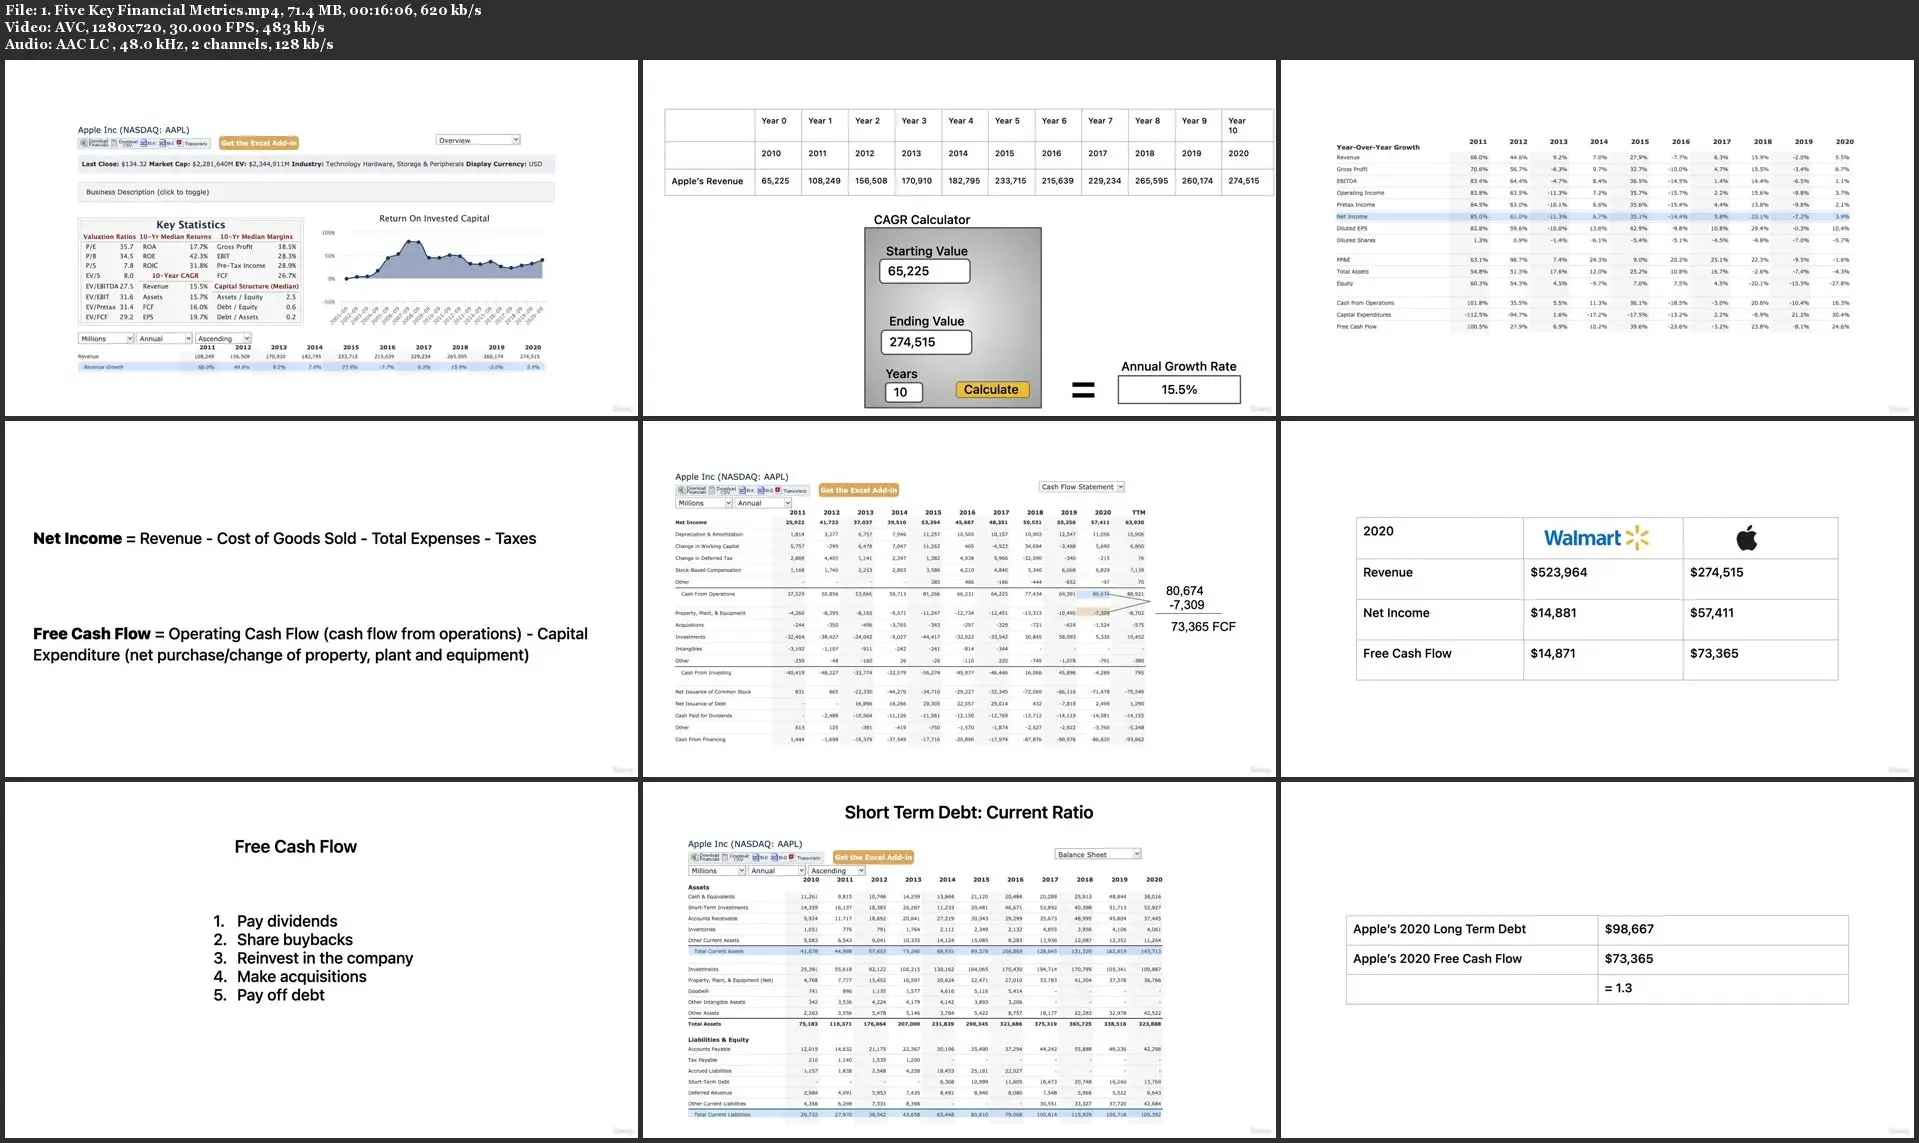
Task: Click Transcripts icon in Balance Sheet thumbnail
Action: [805, 857]
